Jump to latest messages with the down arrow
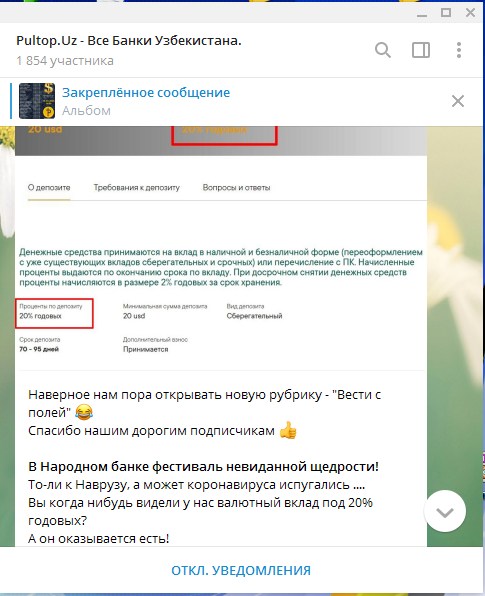This screenshot has height=596, width=485. point(445,512)
